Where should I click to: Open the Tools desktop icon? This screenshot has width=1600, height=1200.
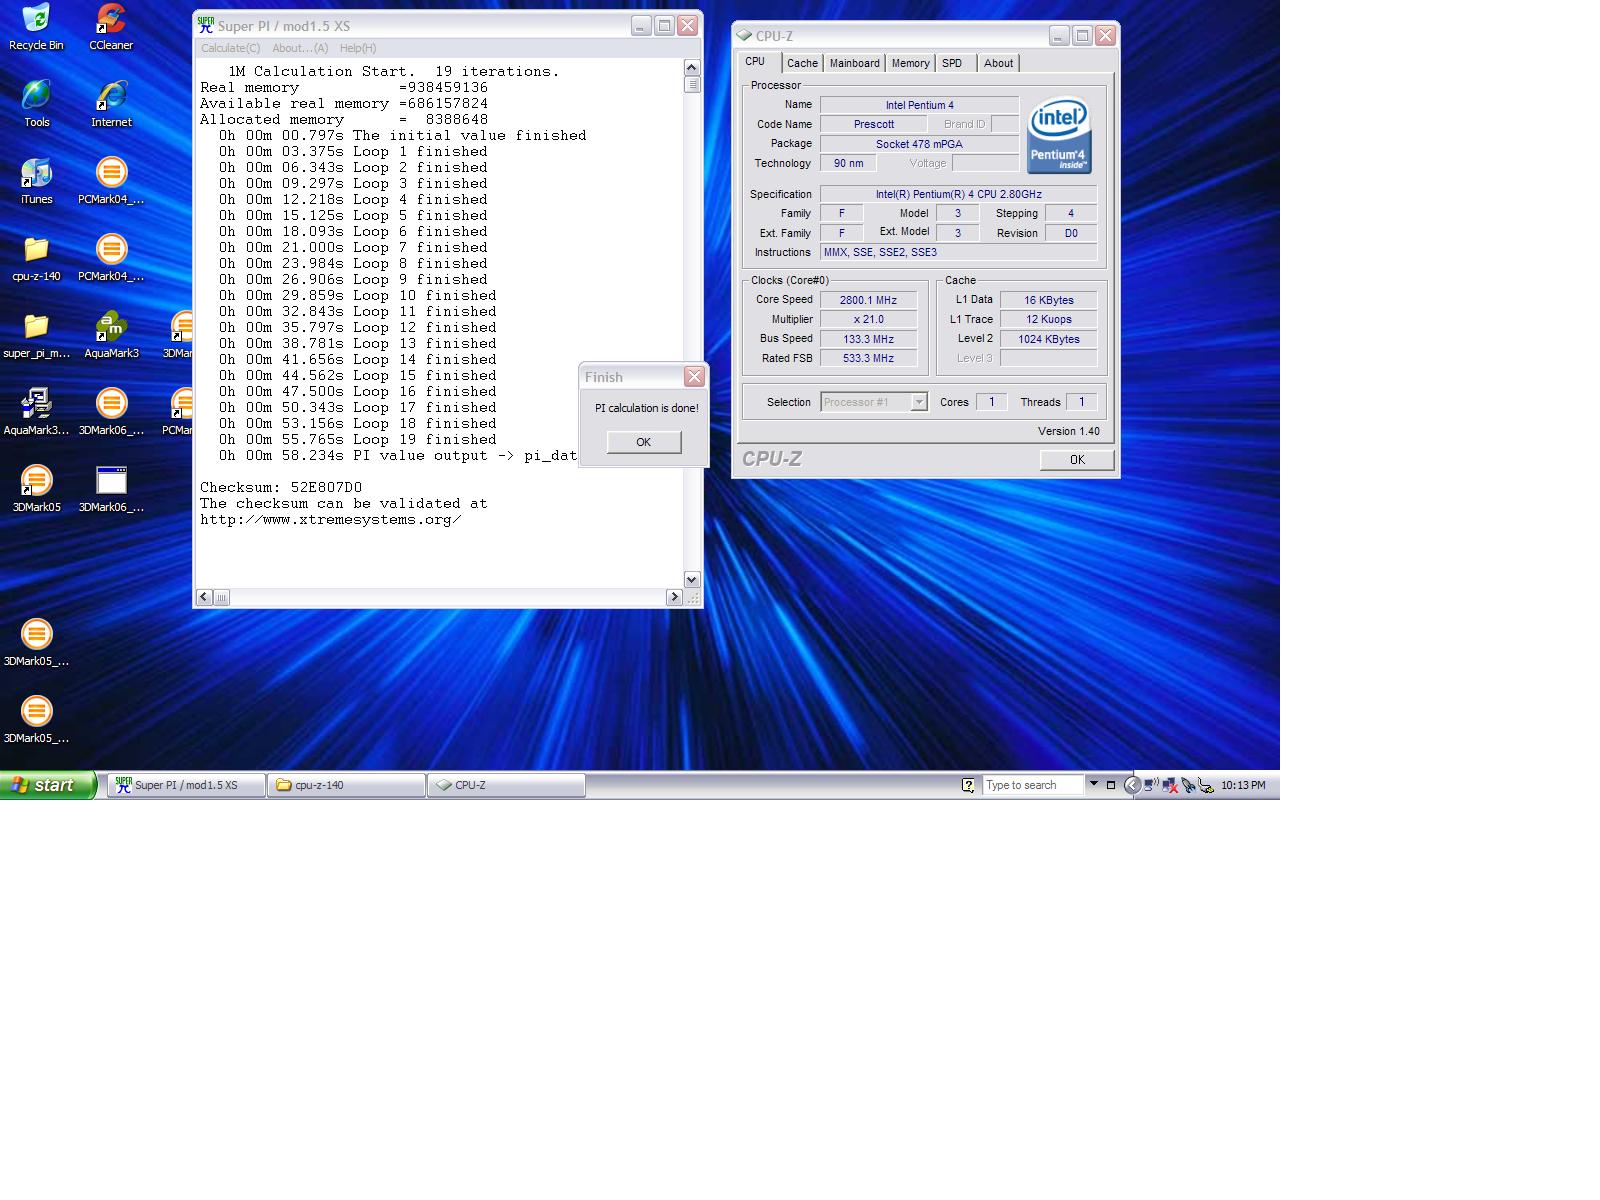tap(36, 103)
